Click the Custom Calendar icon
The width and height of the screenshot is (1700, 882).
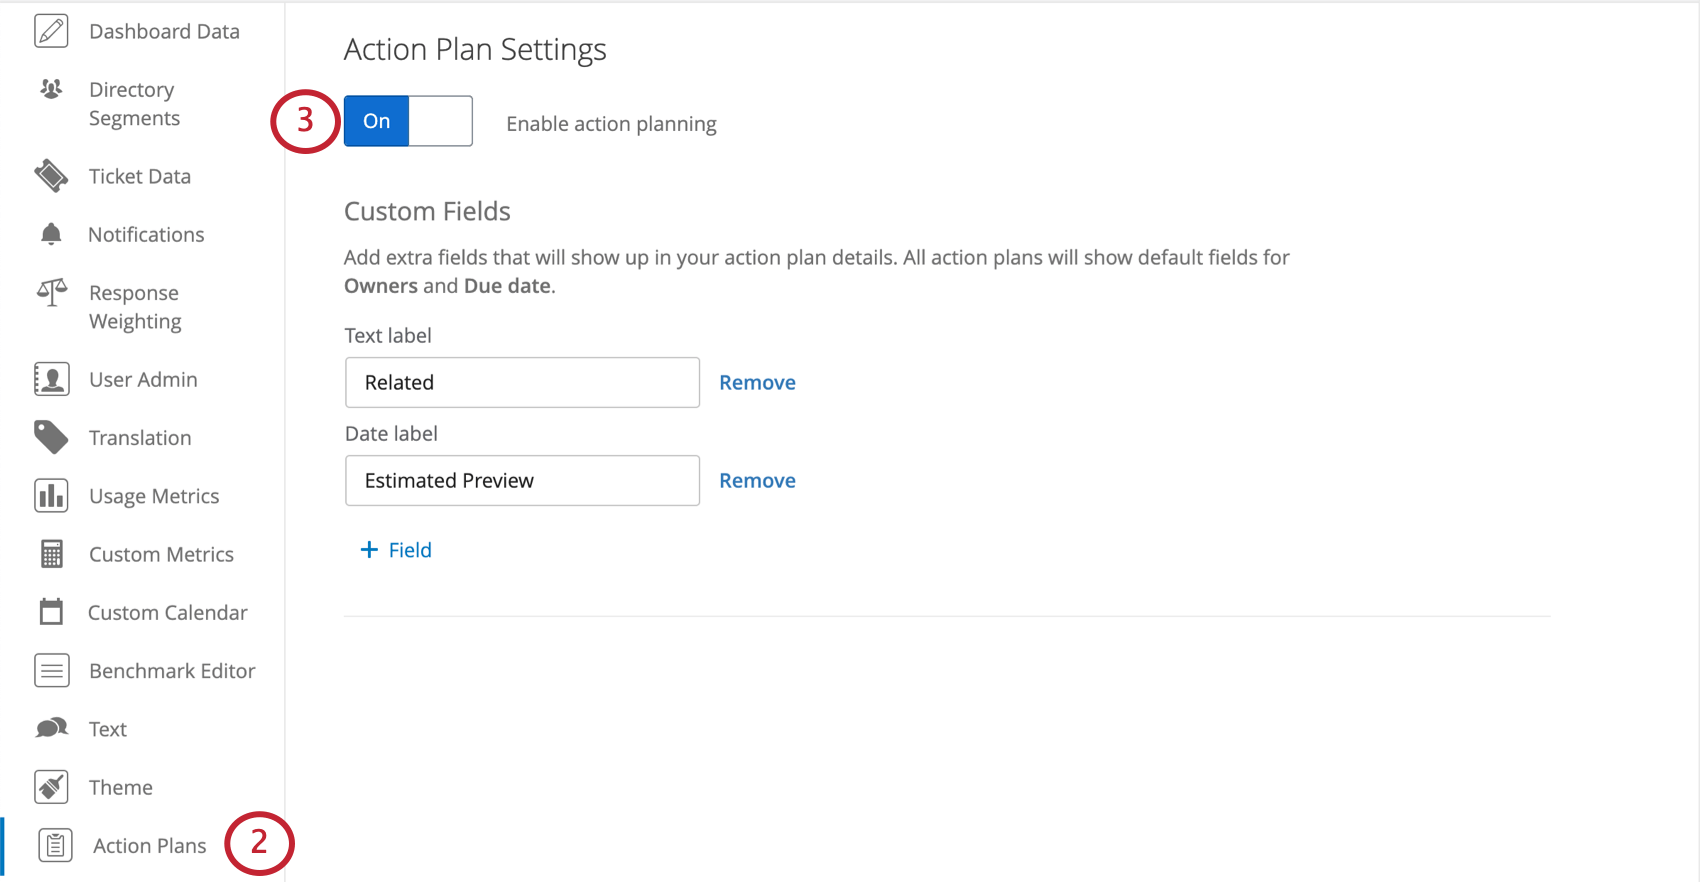click(51, 612)
